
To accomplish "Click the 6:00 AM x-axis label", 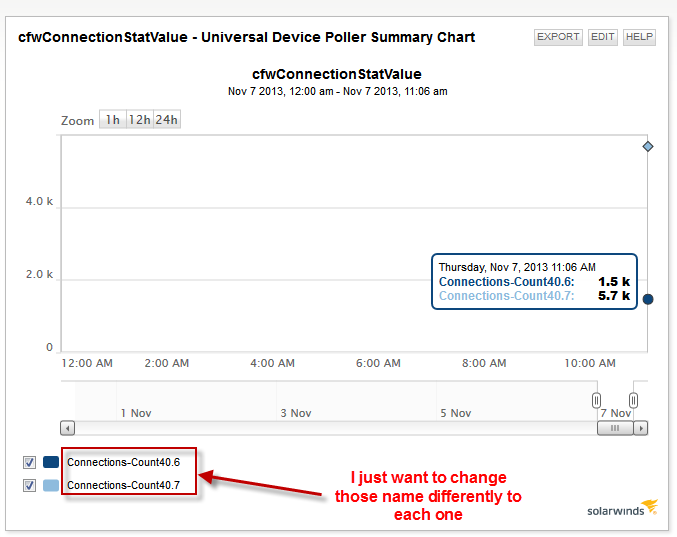I will coord(378,363).
